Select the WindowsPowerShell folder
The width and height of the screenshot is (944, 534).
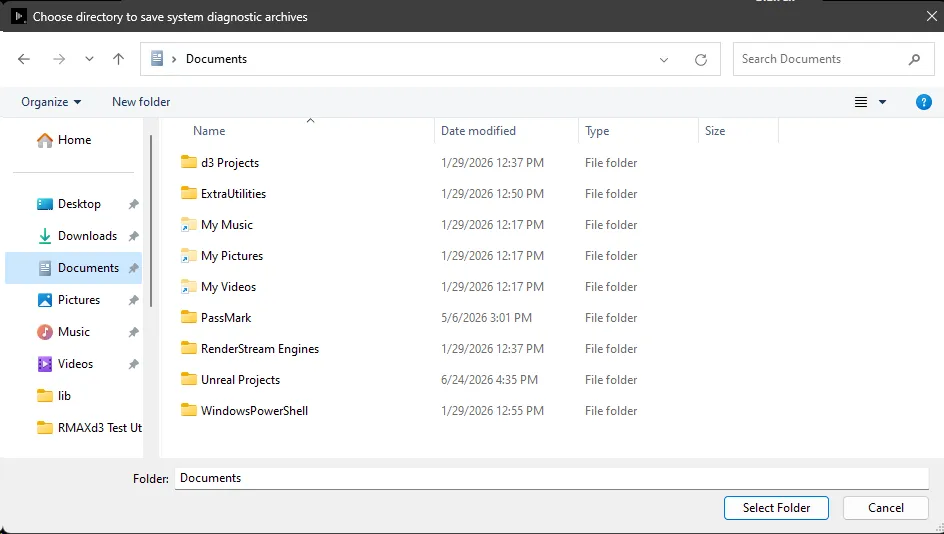255,411
